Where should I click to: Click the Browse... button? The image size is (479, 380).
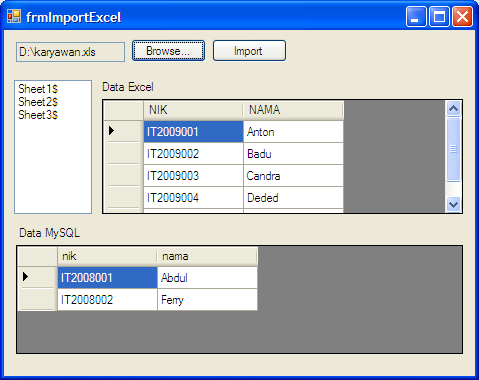click(168, 51)
